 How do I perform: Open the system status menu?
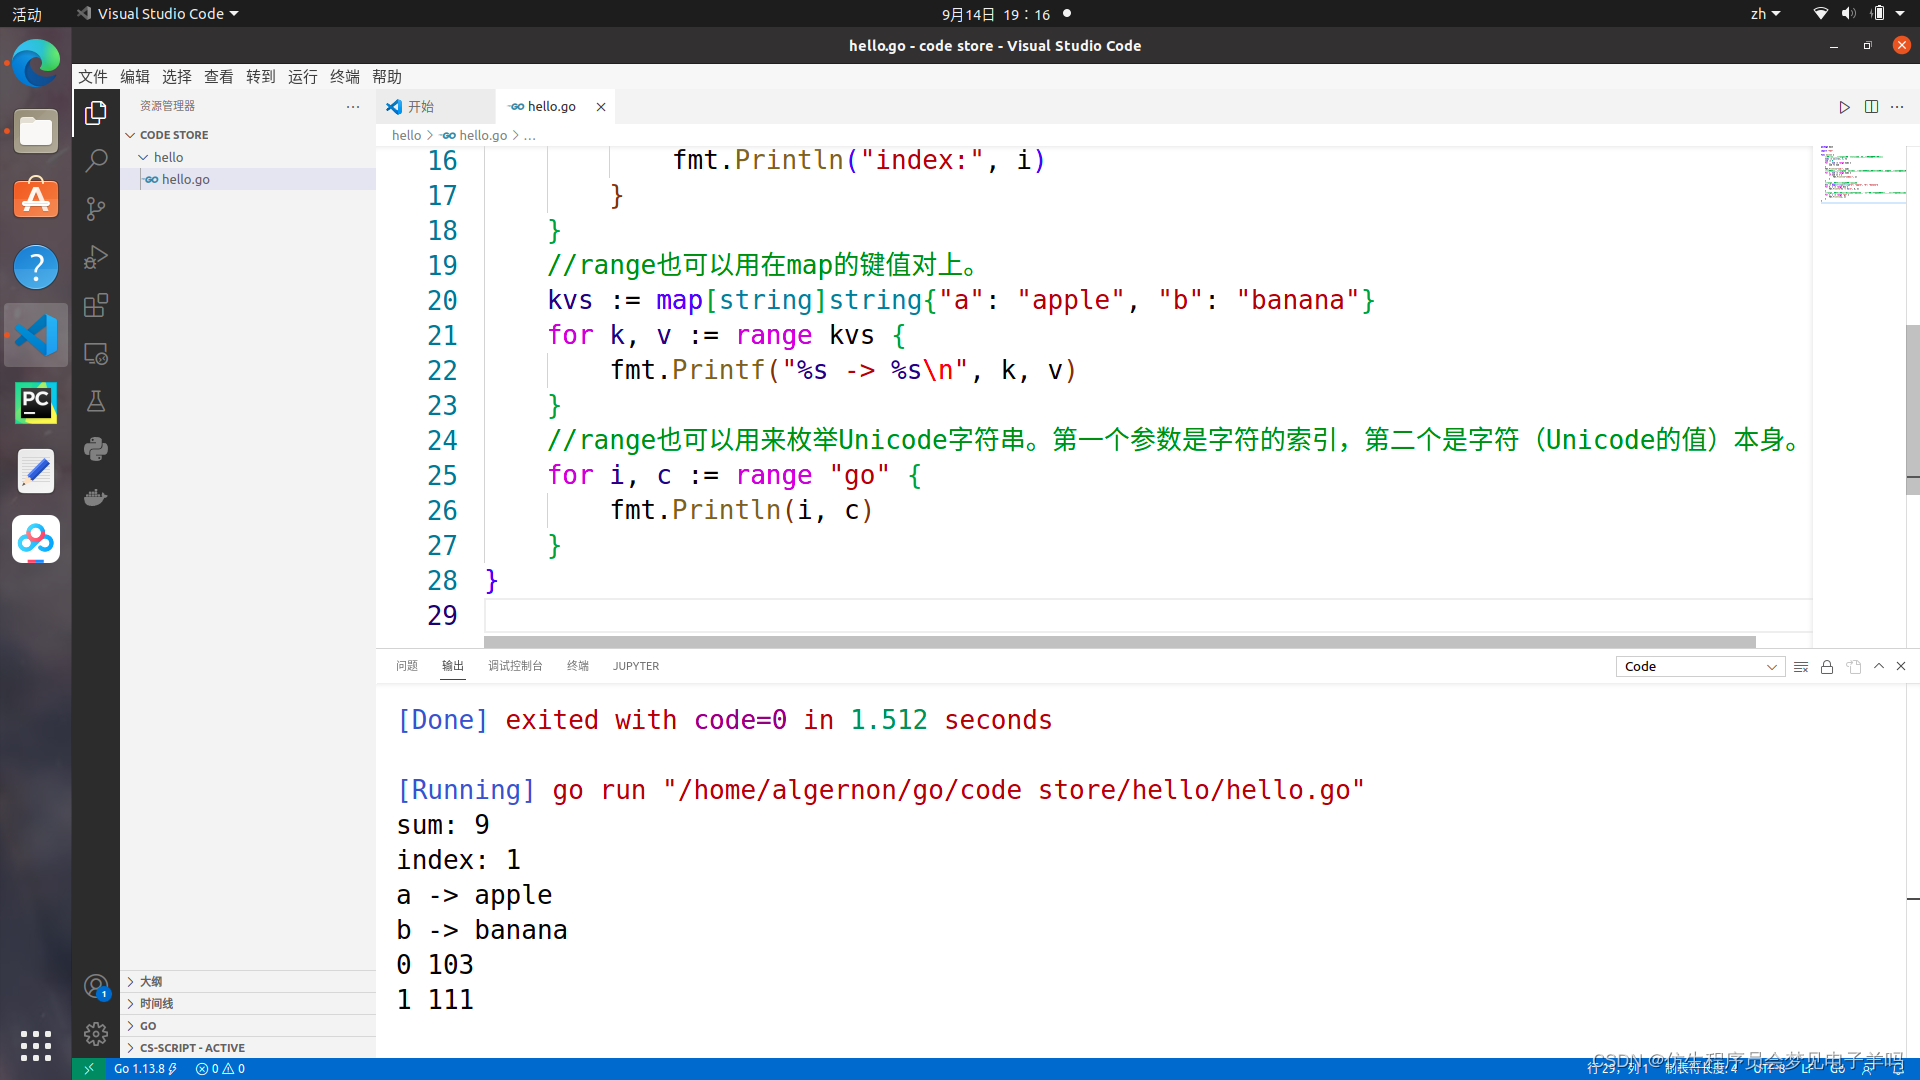tap(1859, 14)
